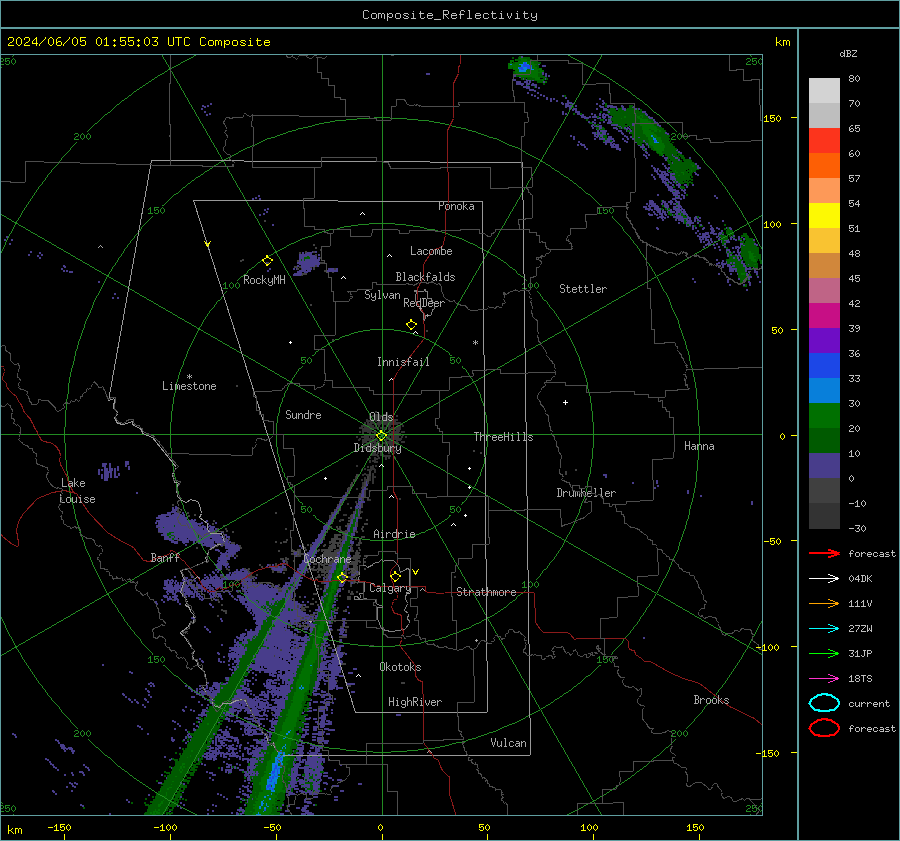Click the RedDeer city label

tap(424, 303)
